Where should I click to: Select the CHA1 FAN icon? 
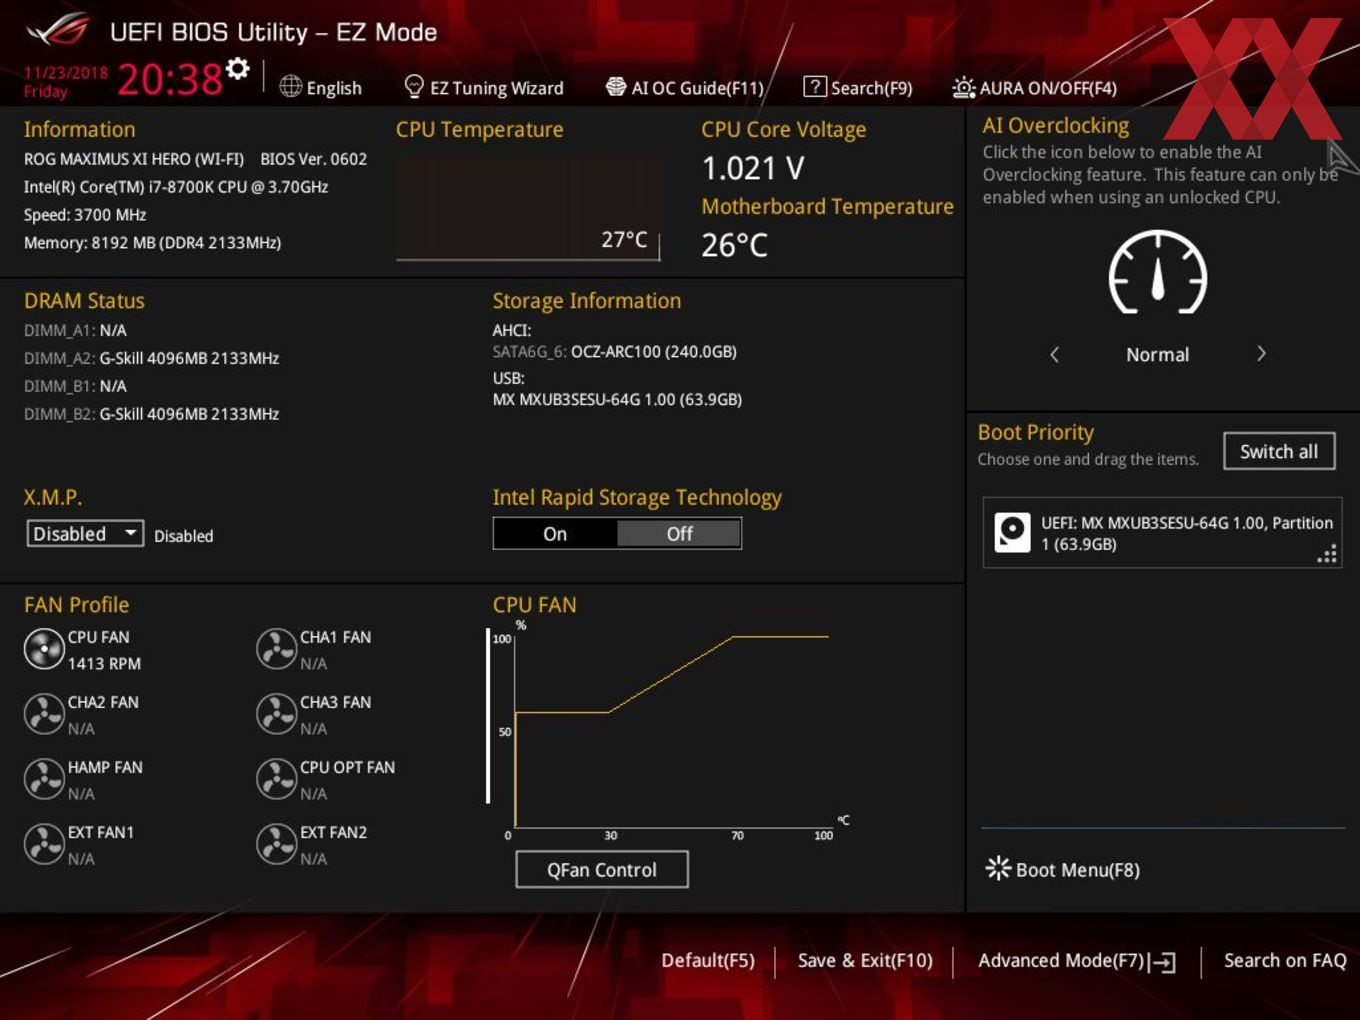click(276, 649)
